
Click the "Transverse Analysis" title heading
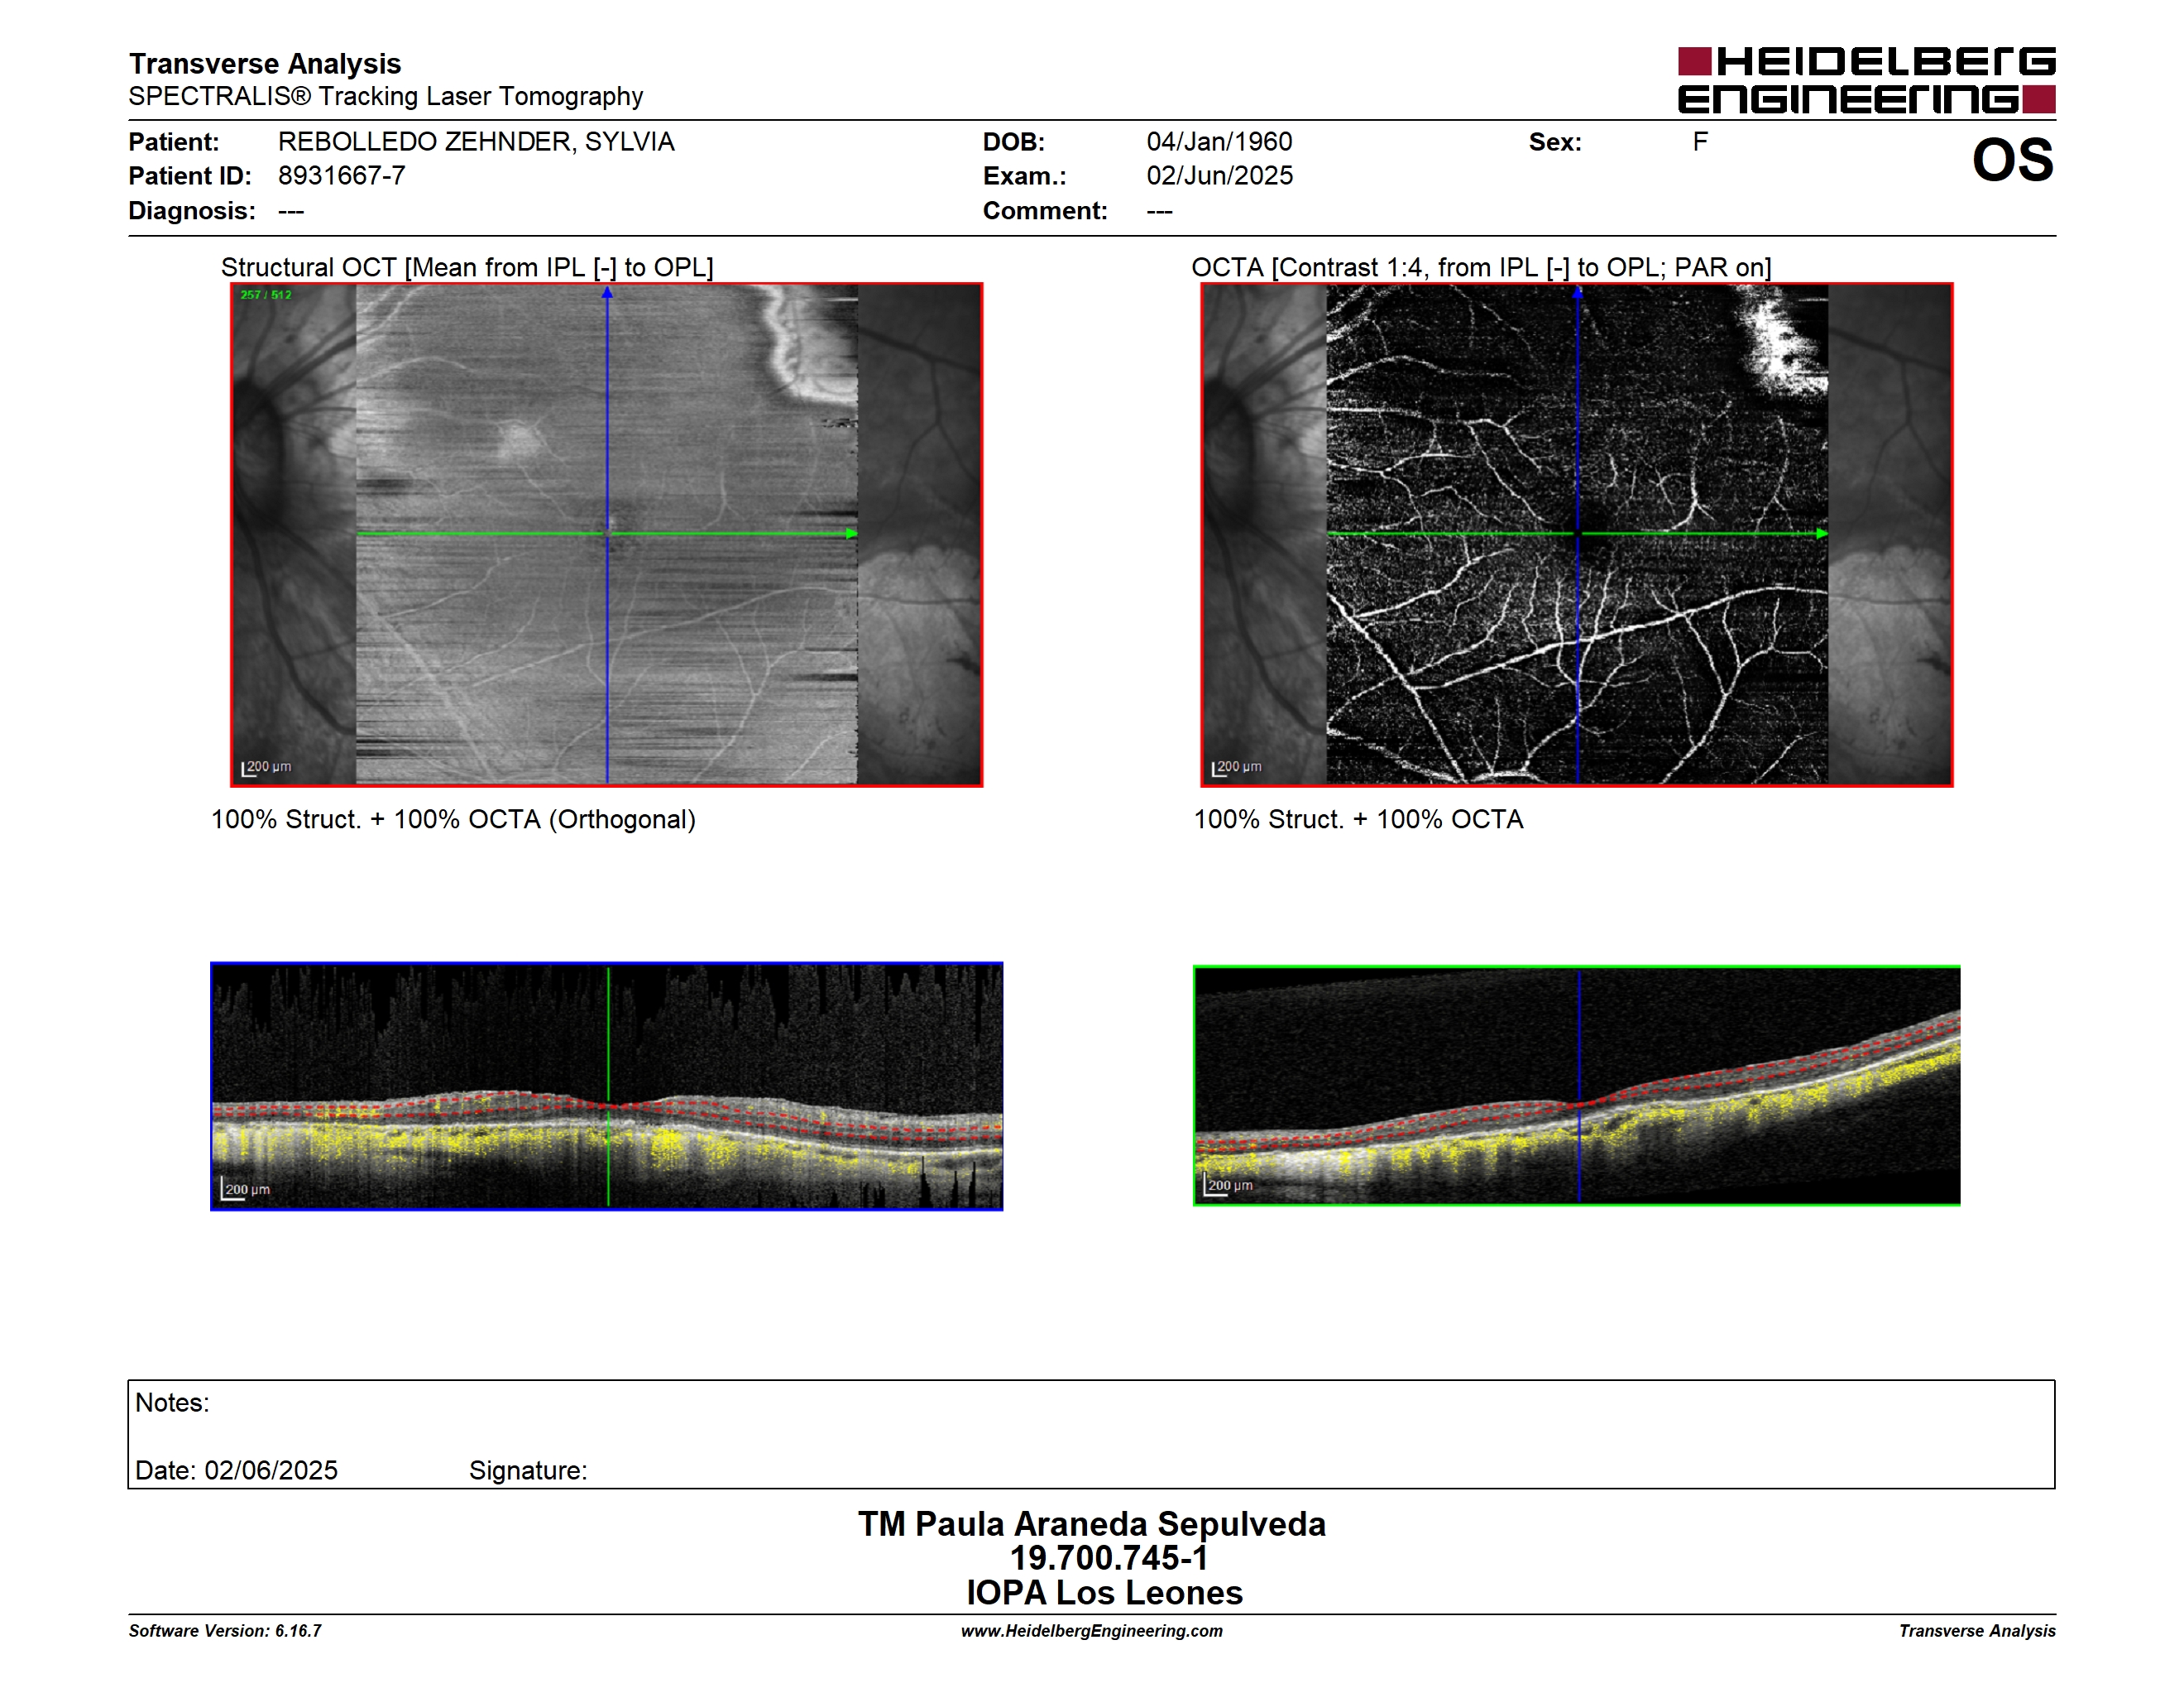(x=265, y=64)
